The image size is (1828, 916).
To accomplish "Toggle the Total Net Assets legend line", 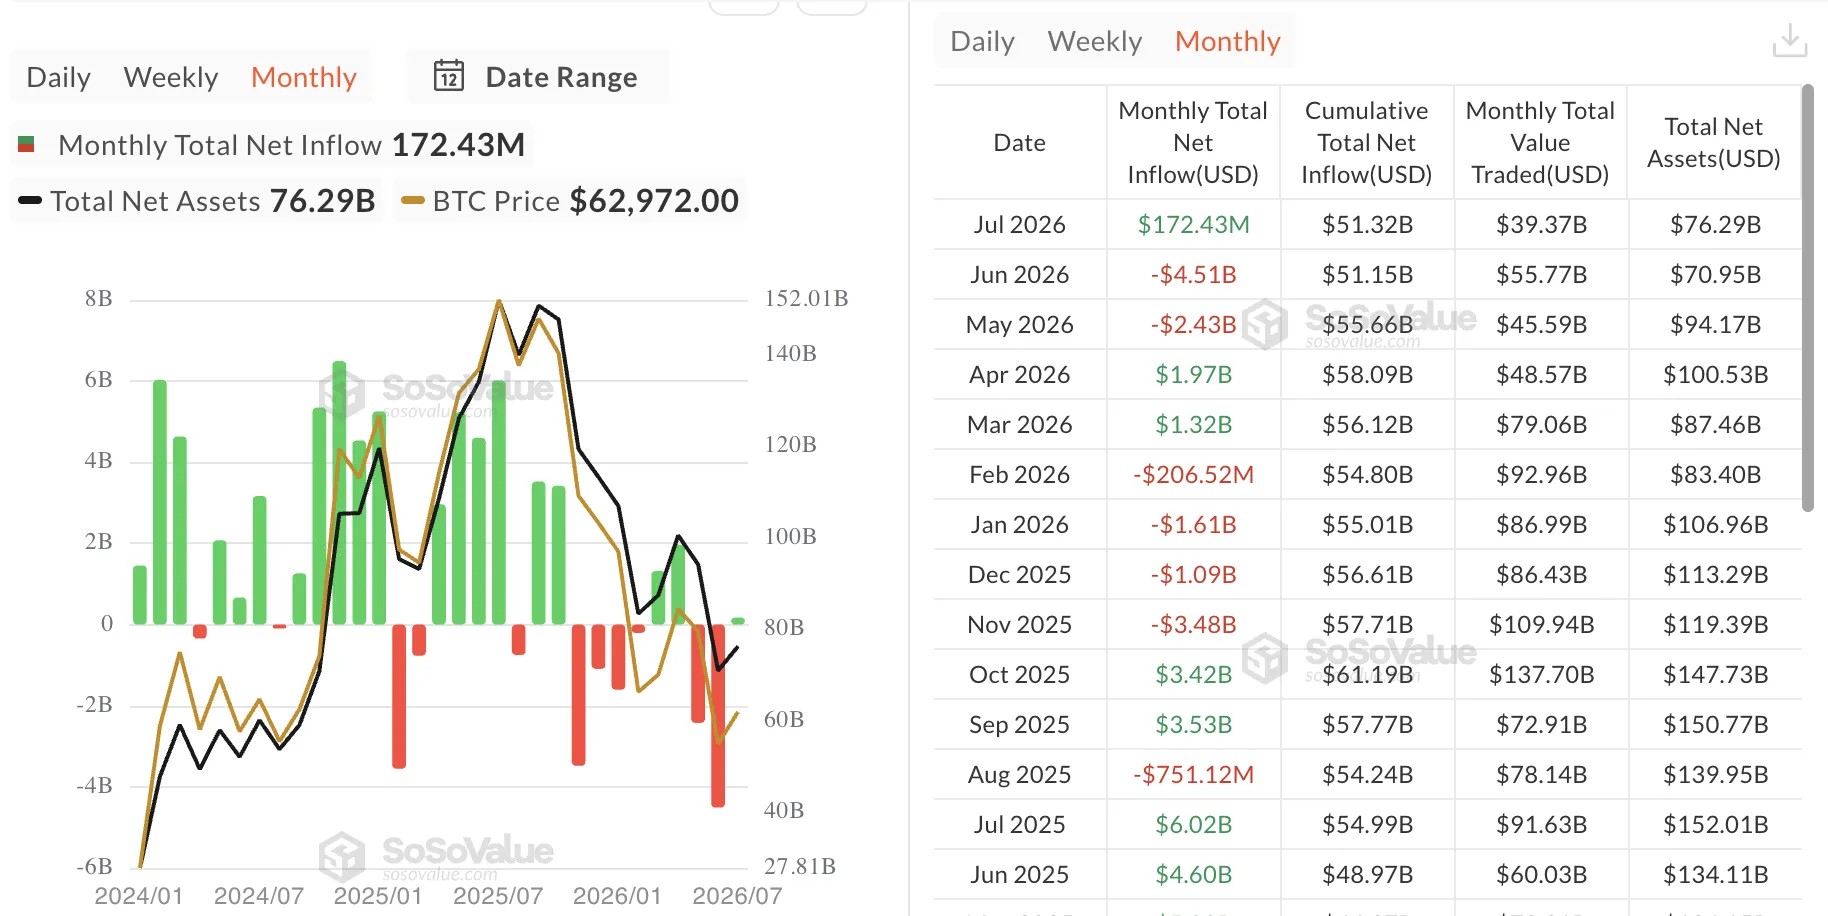I will click(197, 201).
